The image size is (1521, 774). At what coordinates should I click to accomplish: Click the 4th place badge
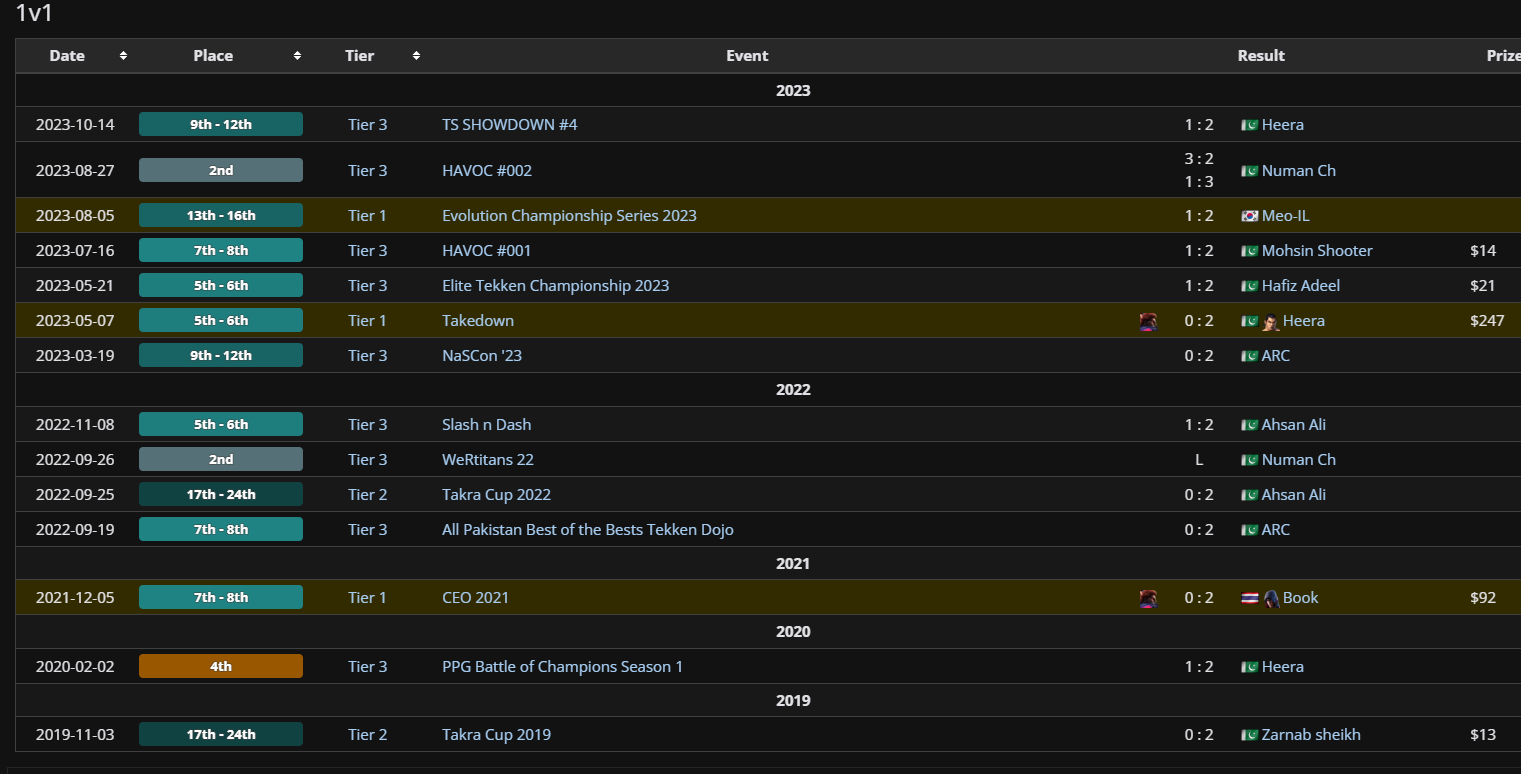[x=221, y=667]
